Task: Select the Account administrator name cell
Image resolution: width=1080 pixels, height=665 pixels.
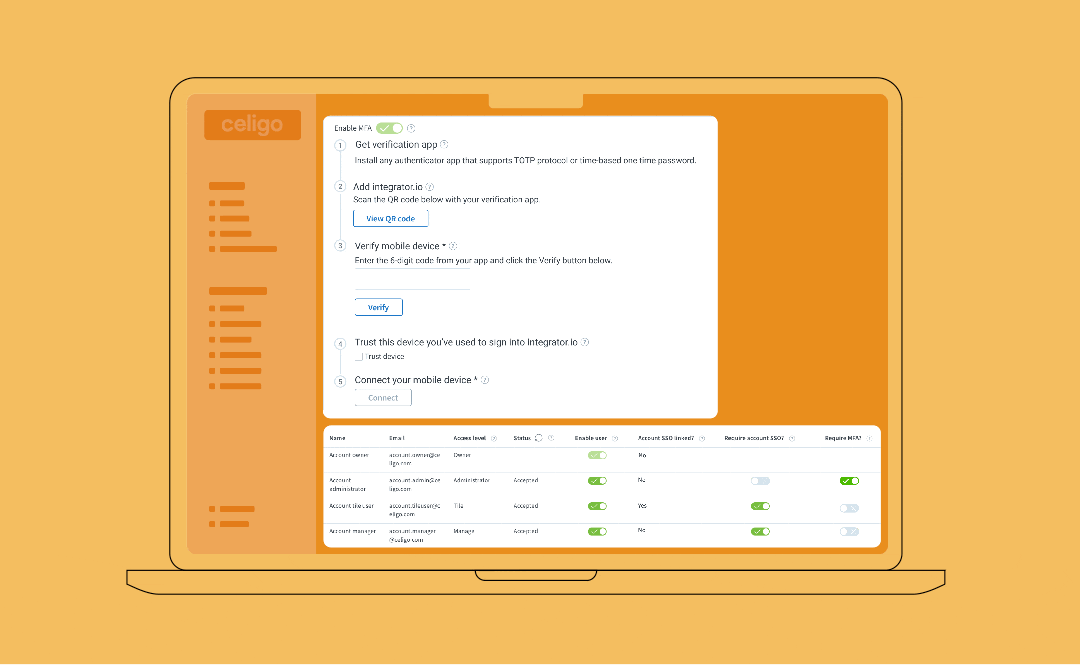Action: (x=348, y=484)
